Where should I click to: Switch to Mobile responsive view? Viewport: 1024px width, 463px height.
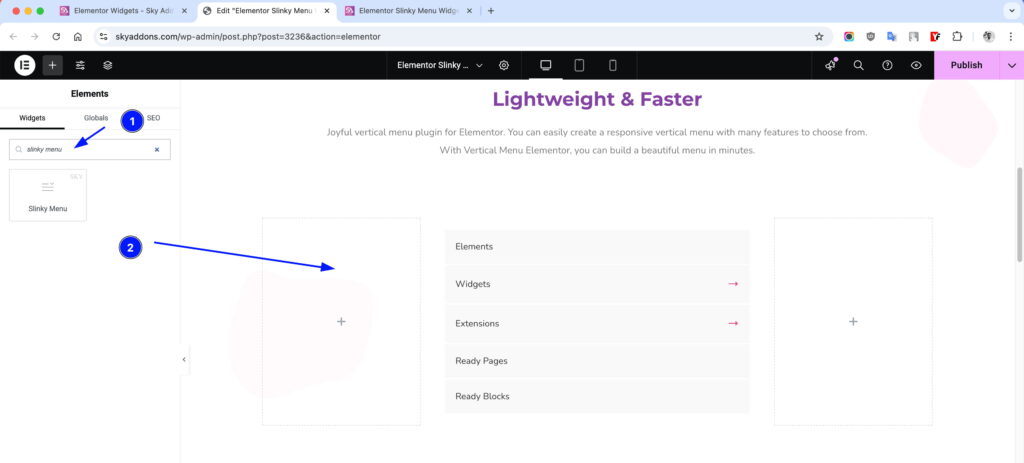point(613,65)
